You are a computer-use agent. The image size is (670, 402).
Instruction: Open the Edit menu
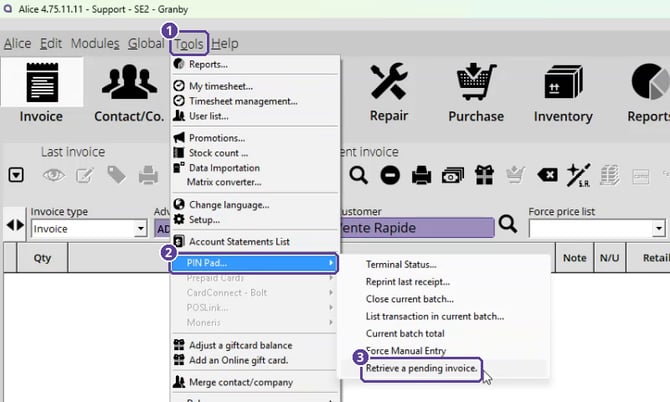(51, 44)
